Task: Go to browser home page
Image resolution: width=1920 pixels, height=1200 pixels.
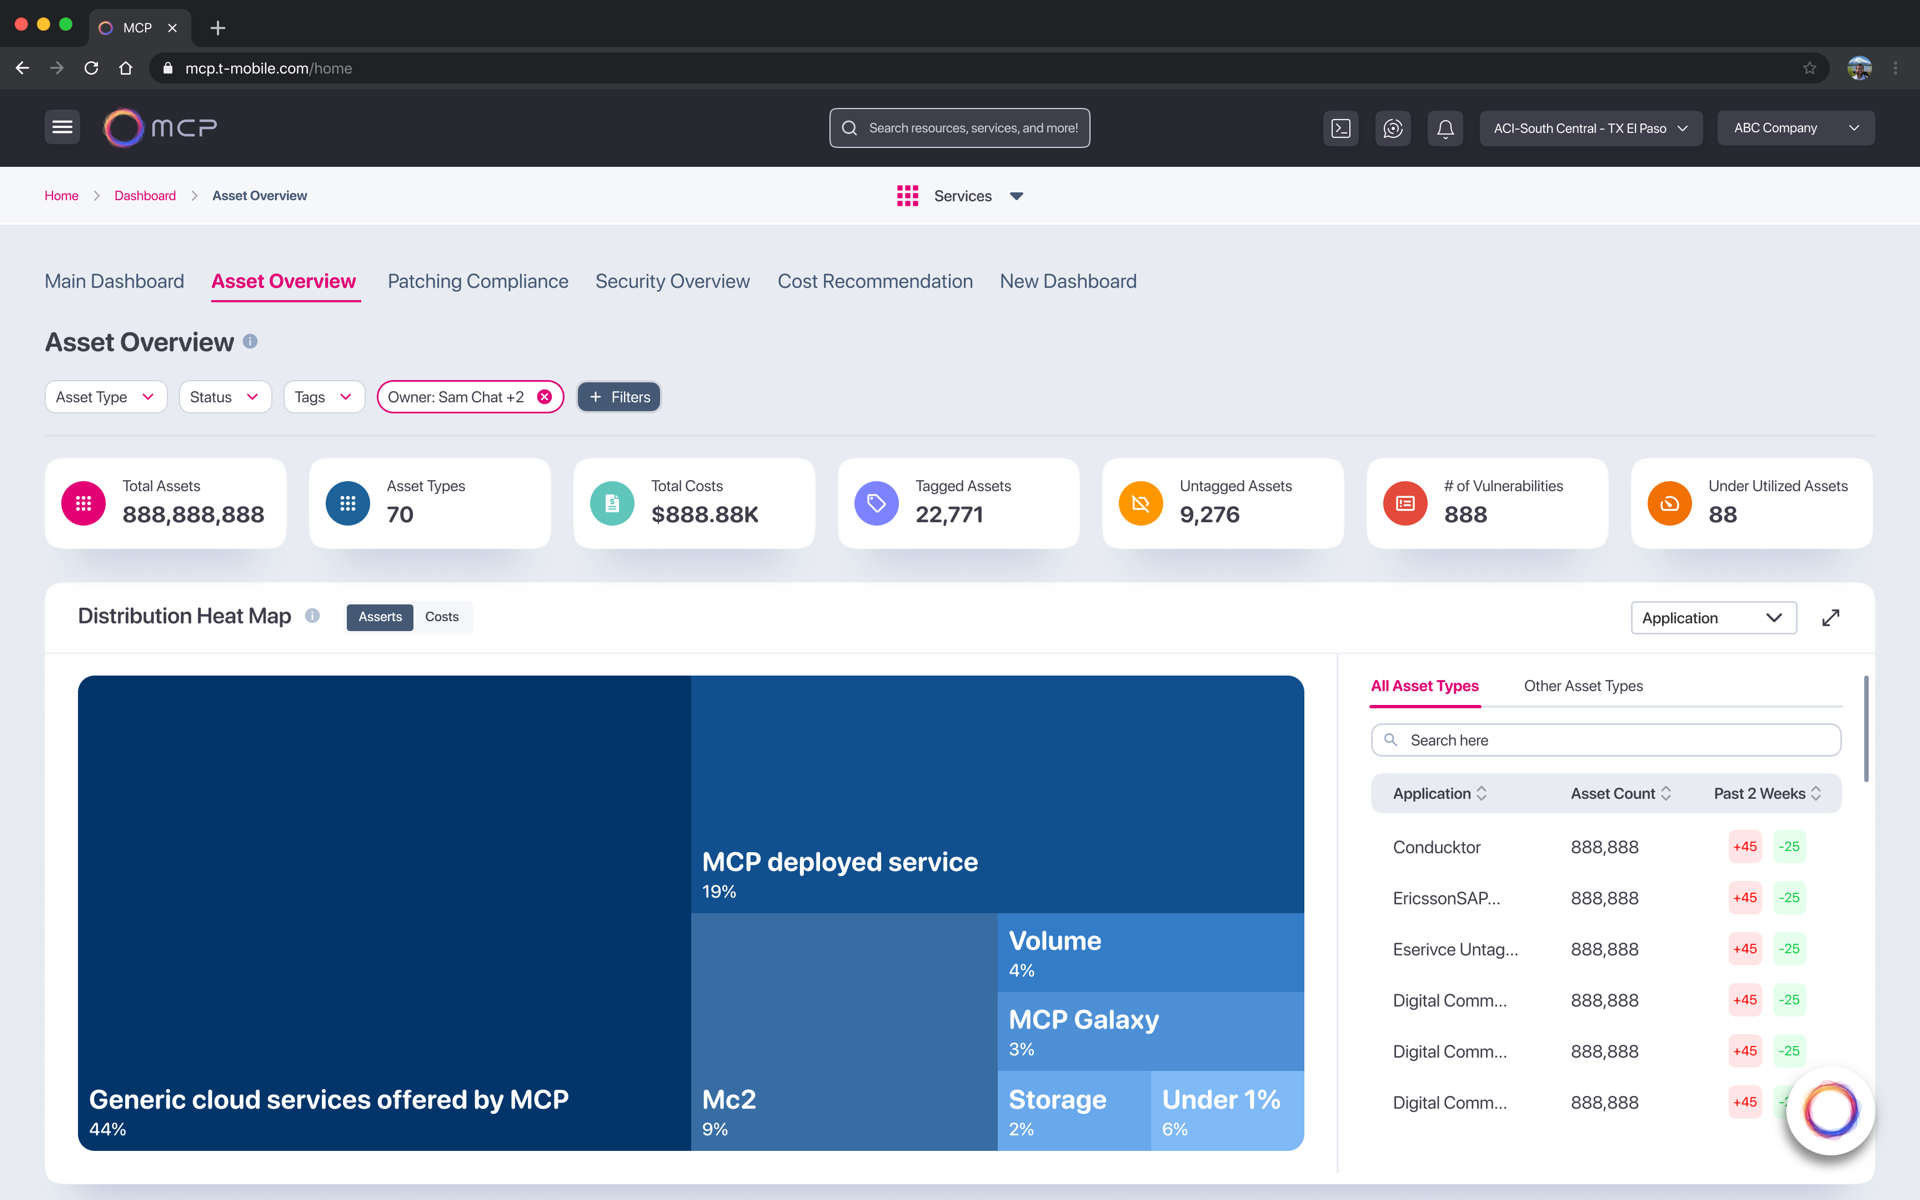Action: pyautogui.click(x=125, y=68)
